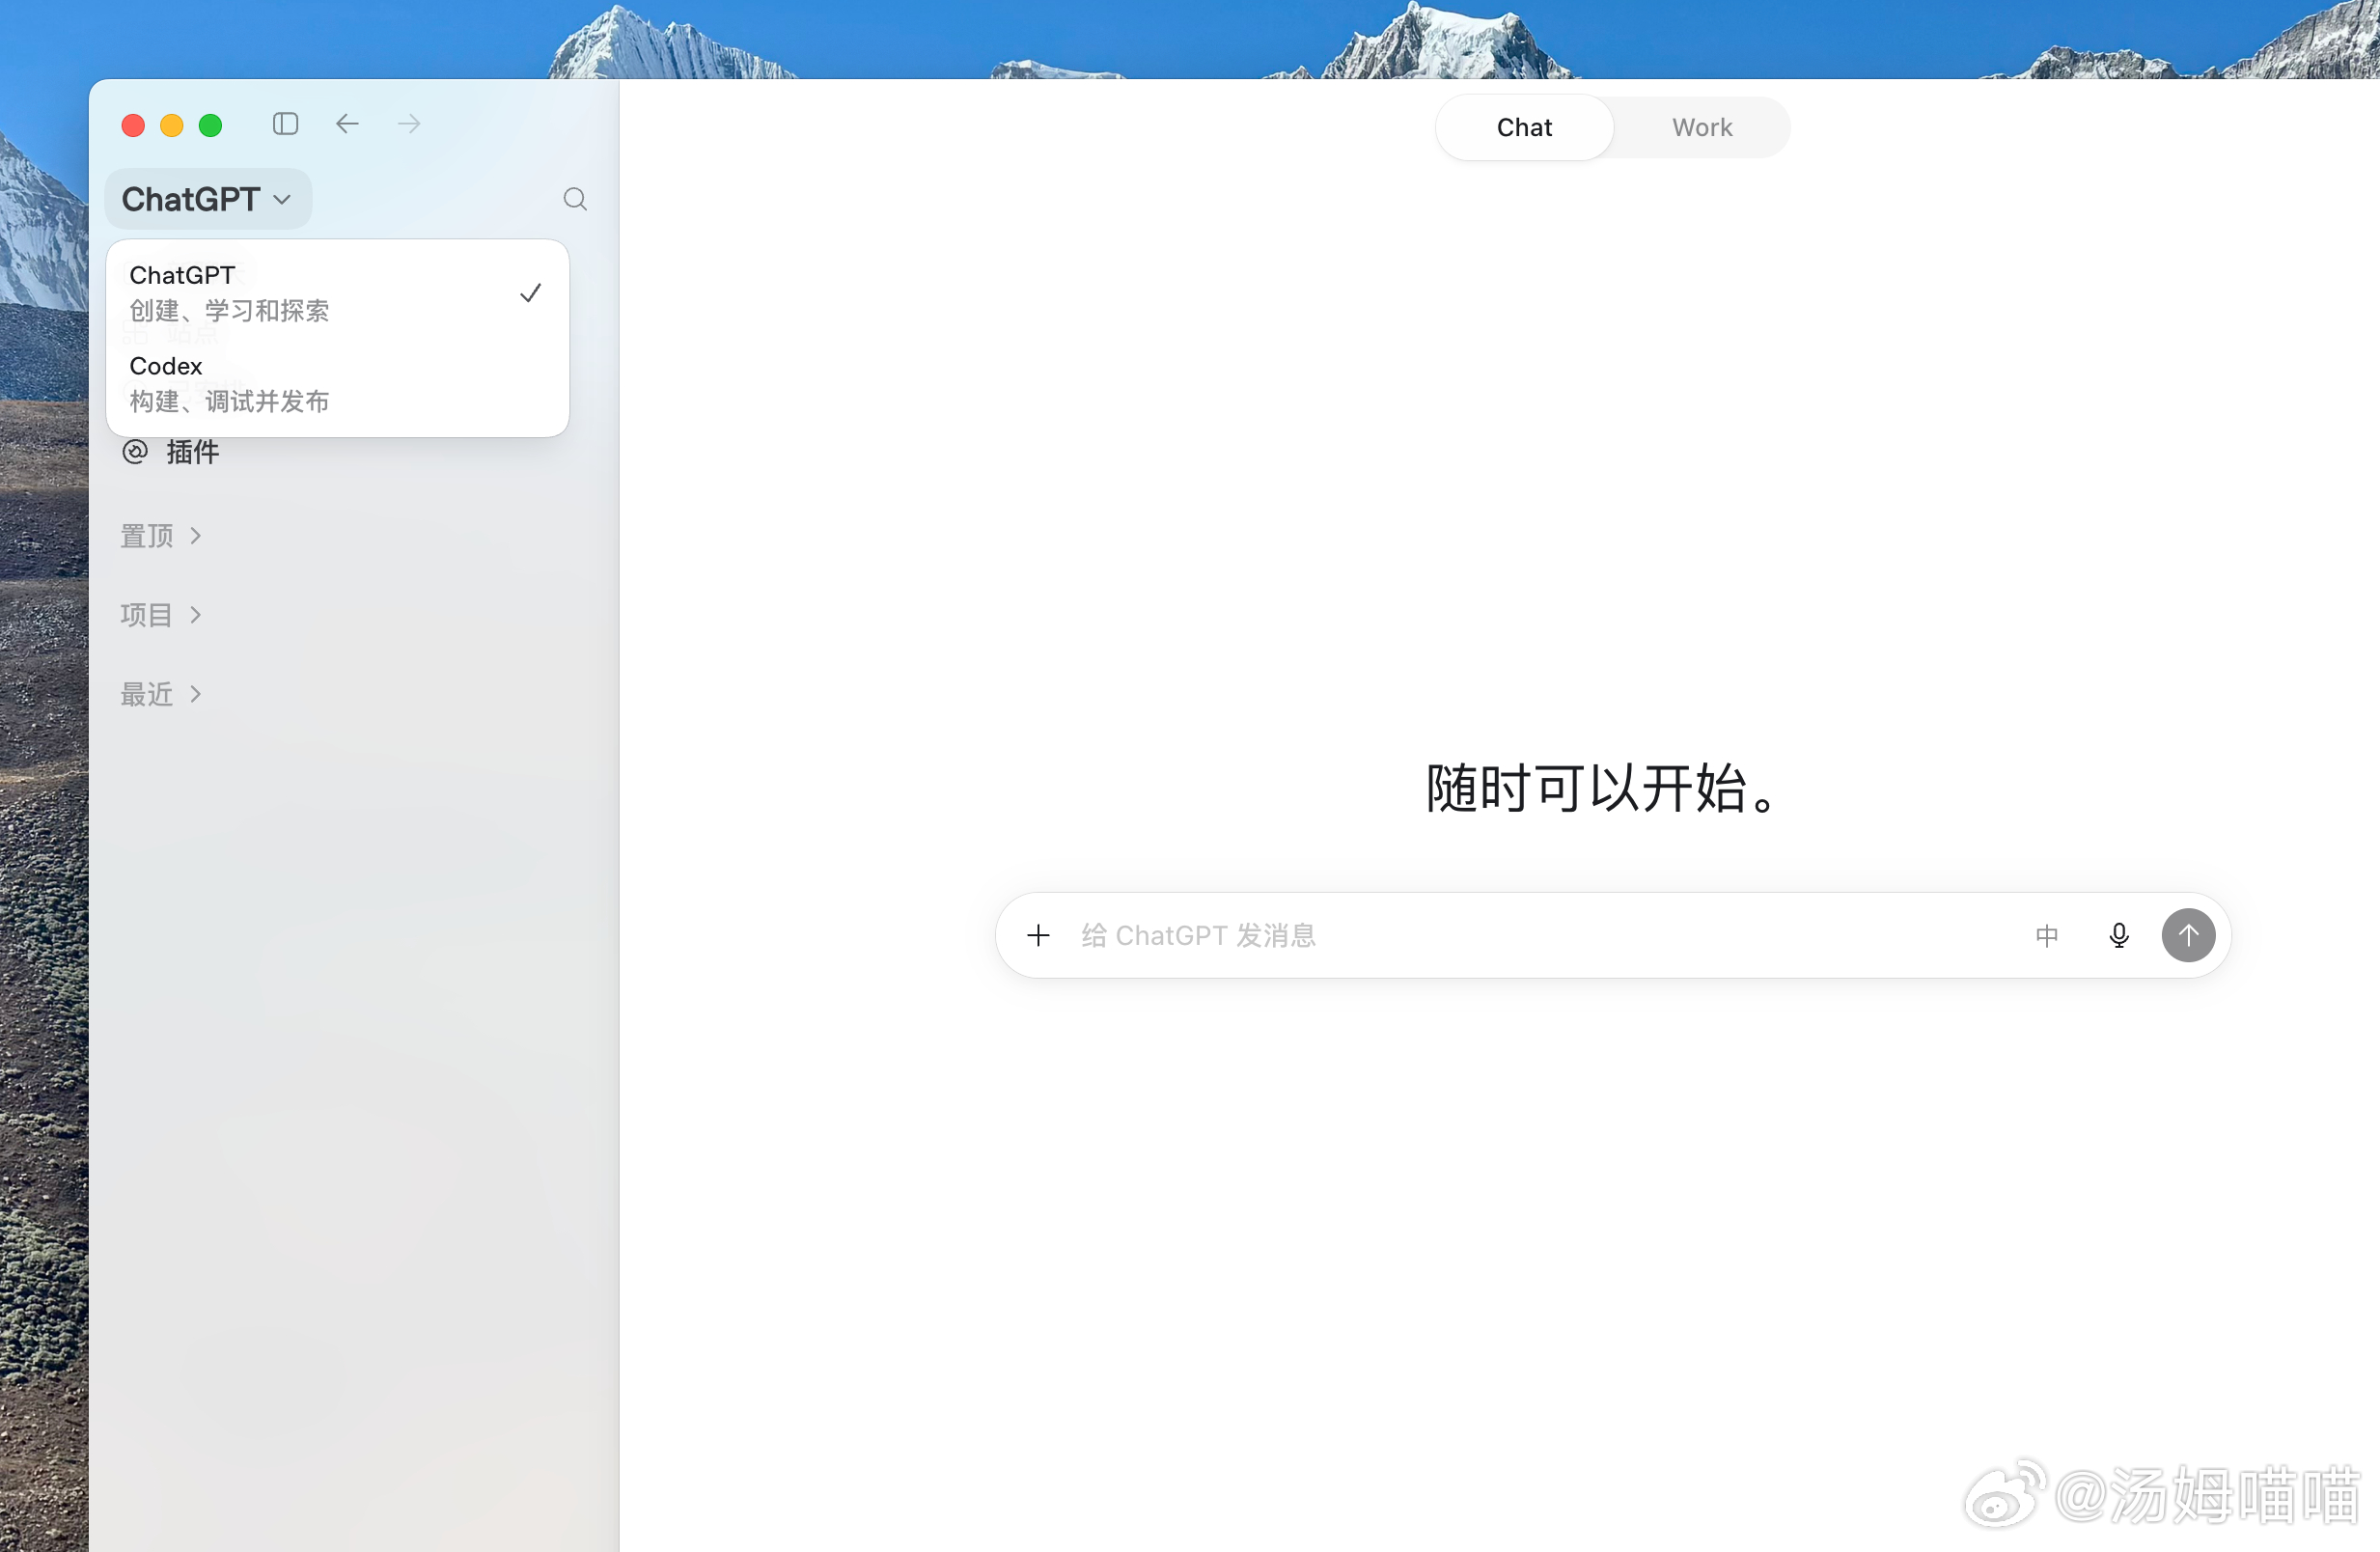Screen dimensions: 2380x1552
Task: Click the 中 input language indicator
Action: click(2047, 935)
